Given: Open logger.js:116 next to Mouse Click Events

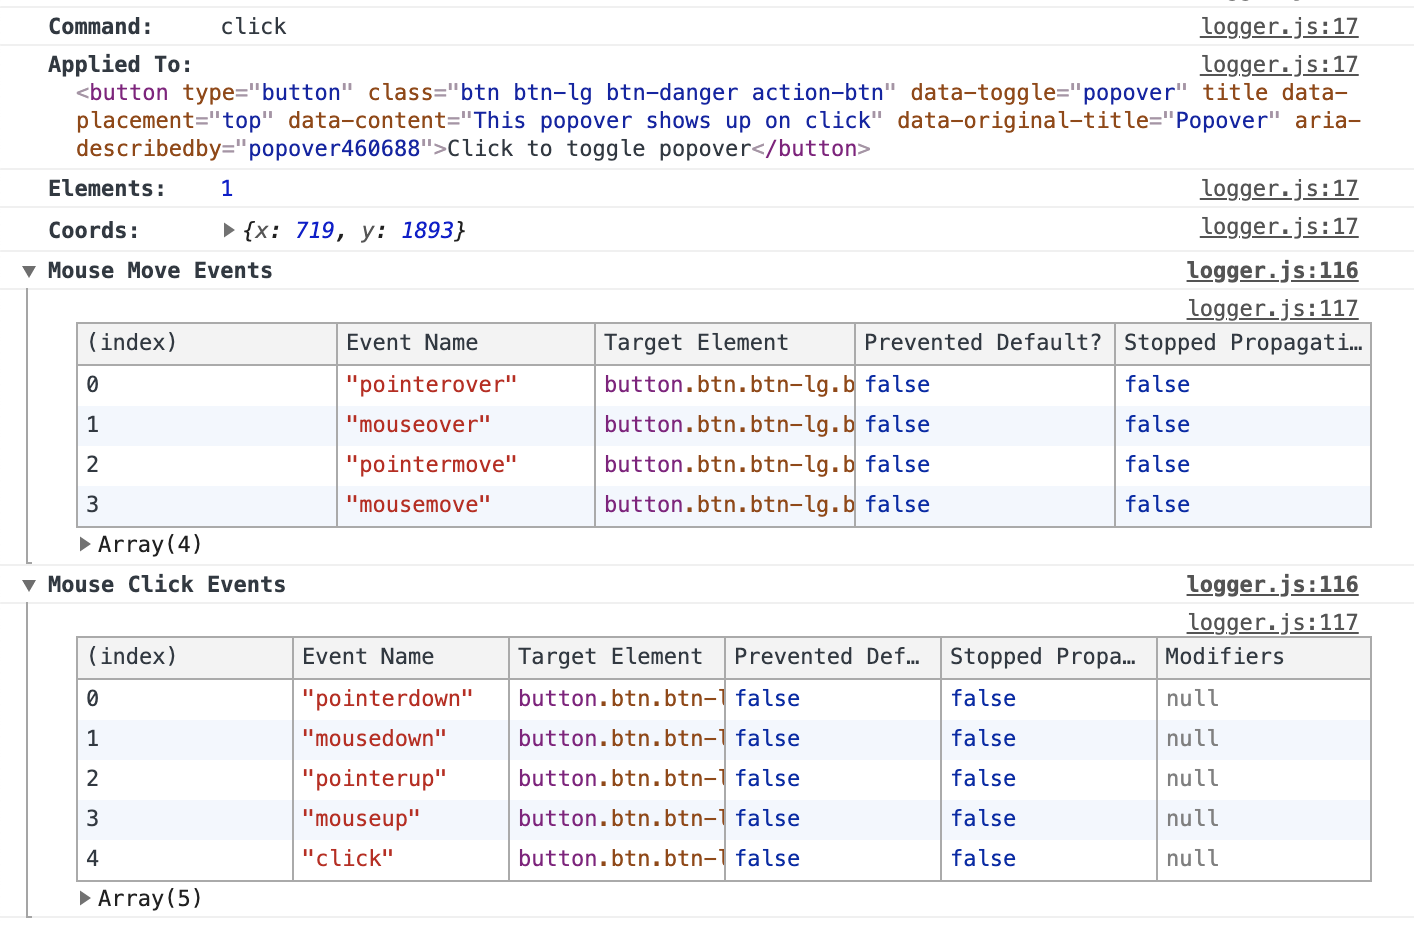Looking at the screenshot, I should click(x=1272, y=584).
